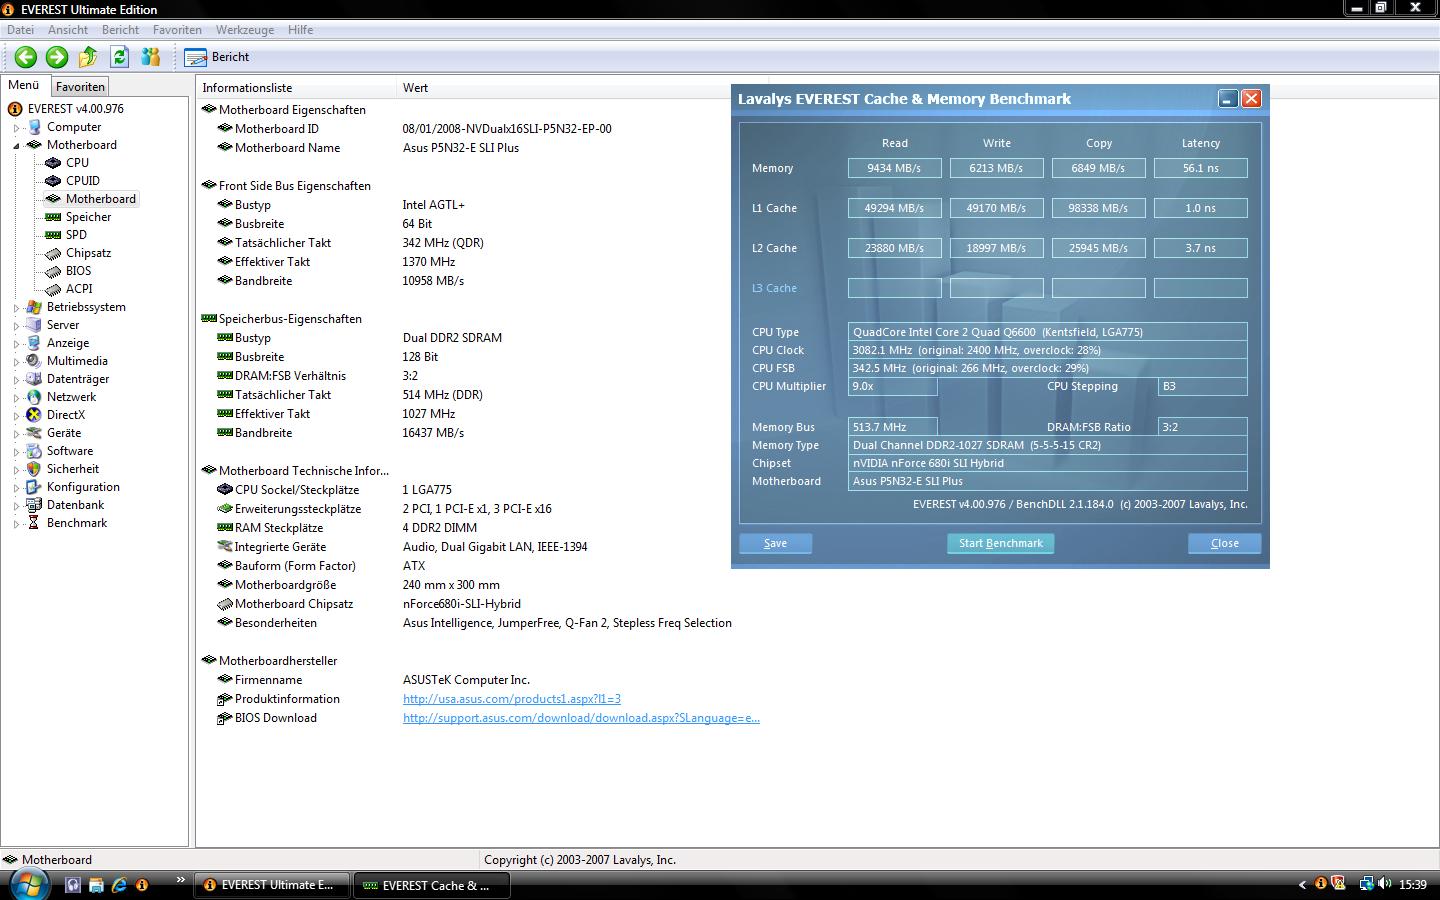Go forward with the green right arrow
Viewport: 1440px width, 900px height.
(x=57, y=57)
